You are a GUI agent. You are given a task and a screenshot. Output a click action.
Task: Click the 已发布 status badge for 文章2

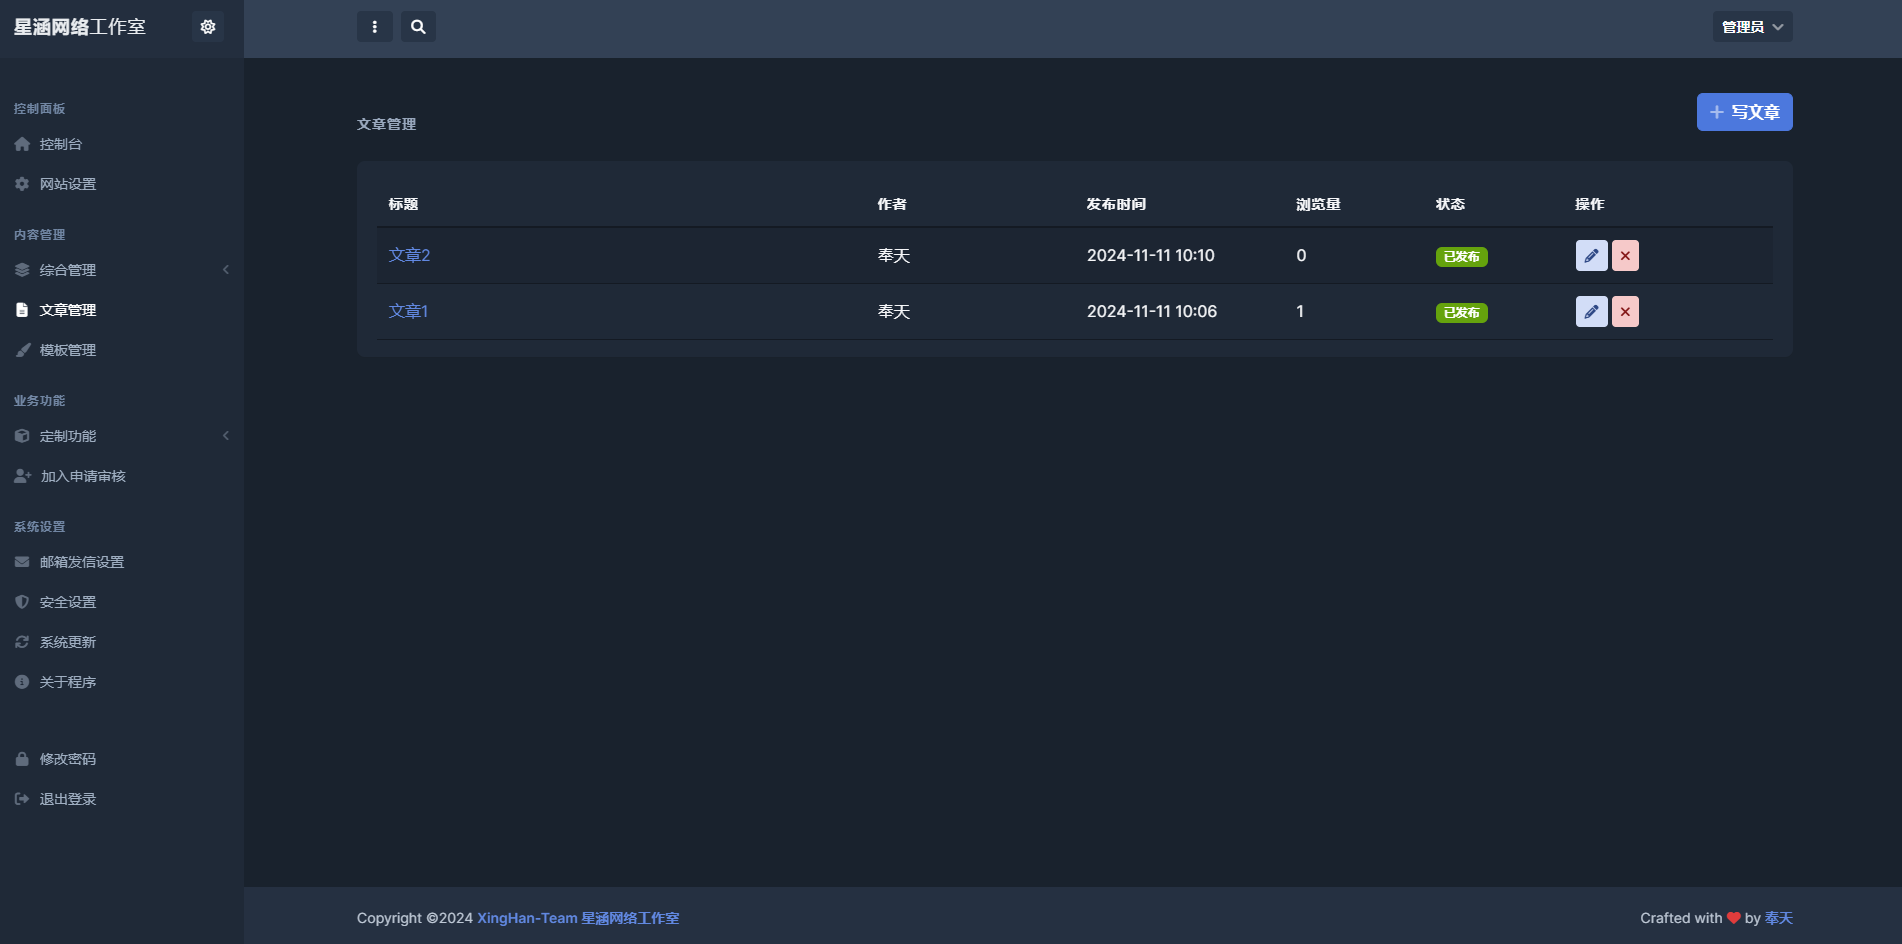(x=1461, y=257)
